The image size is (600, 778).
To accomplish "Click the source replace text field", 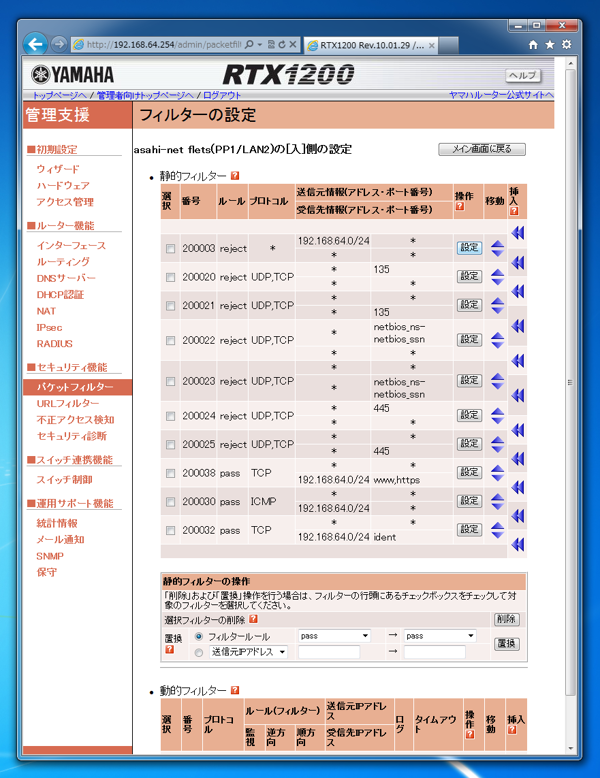I will pyautogui.click(x=329, y=652).
